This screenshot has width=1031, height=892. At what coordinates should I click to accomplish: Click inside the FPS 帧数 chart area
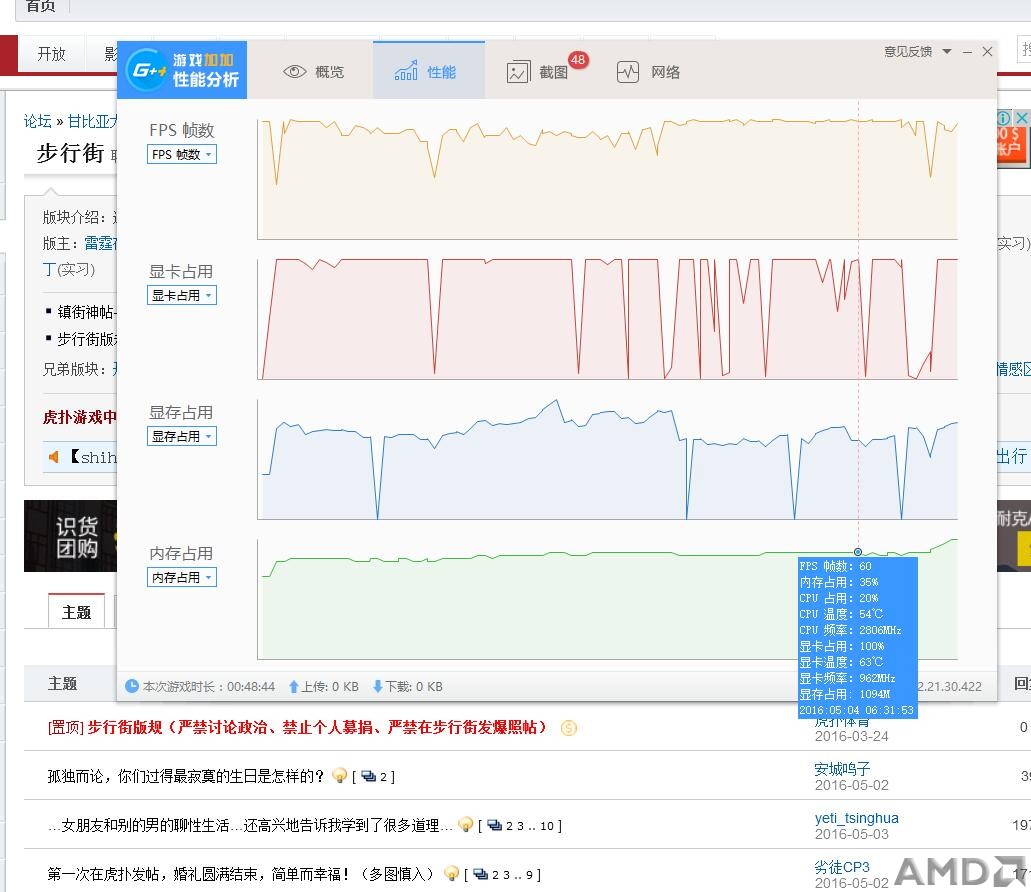coord(607,179)
